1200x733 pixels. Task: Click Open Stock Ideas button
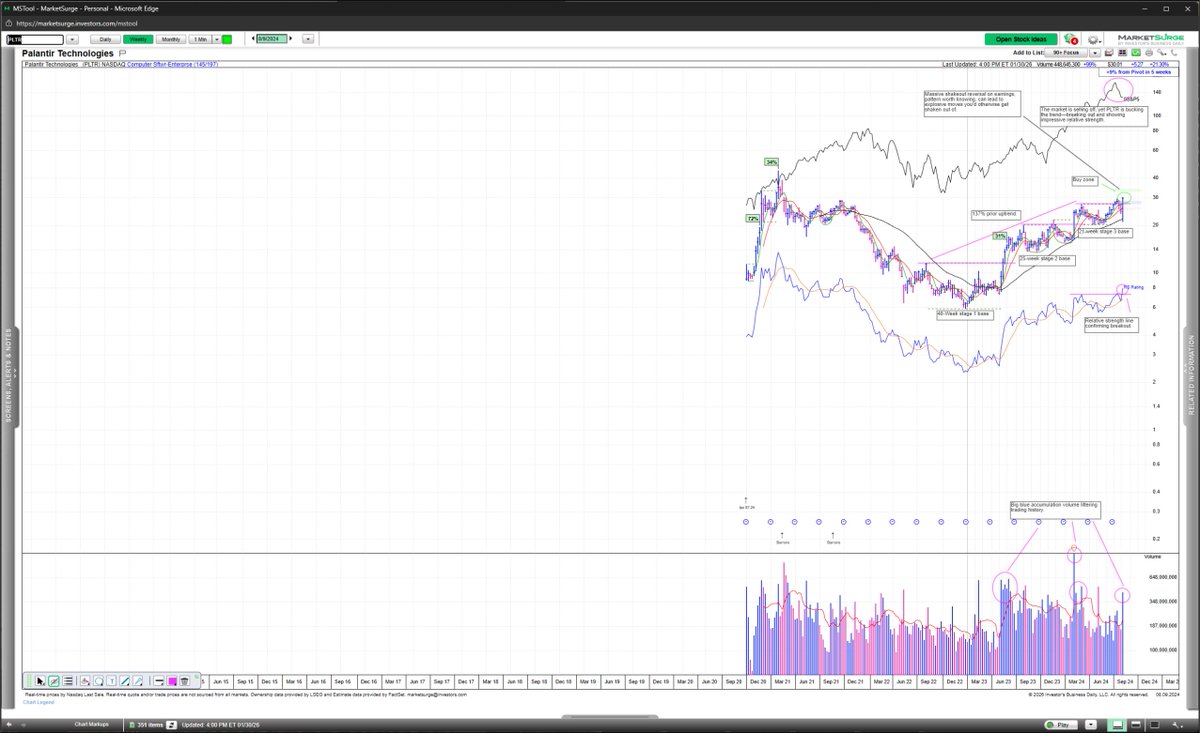(x=1020, y=39)
